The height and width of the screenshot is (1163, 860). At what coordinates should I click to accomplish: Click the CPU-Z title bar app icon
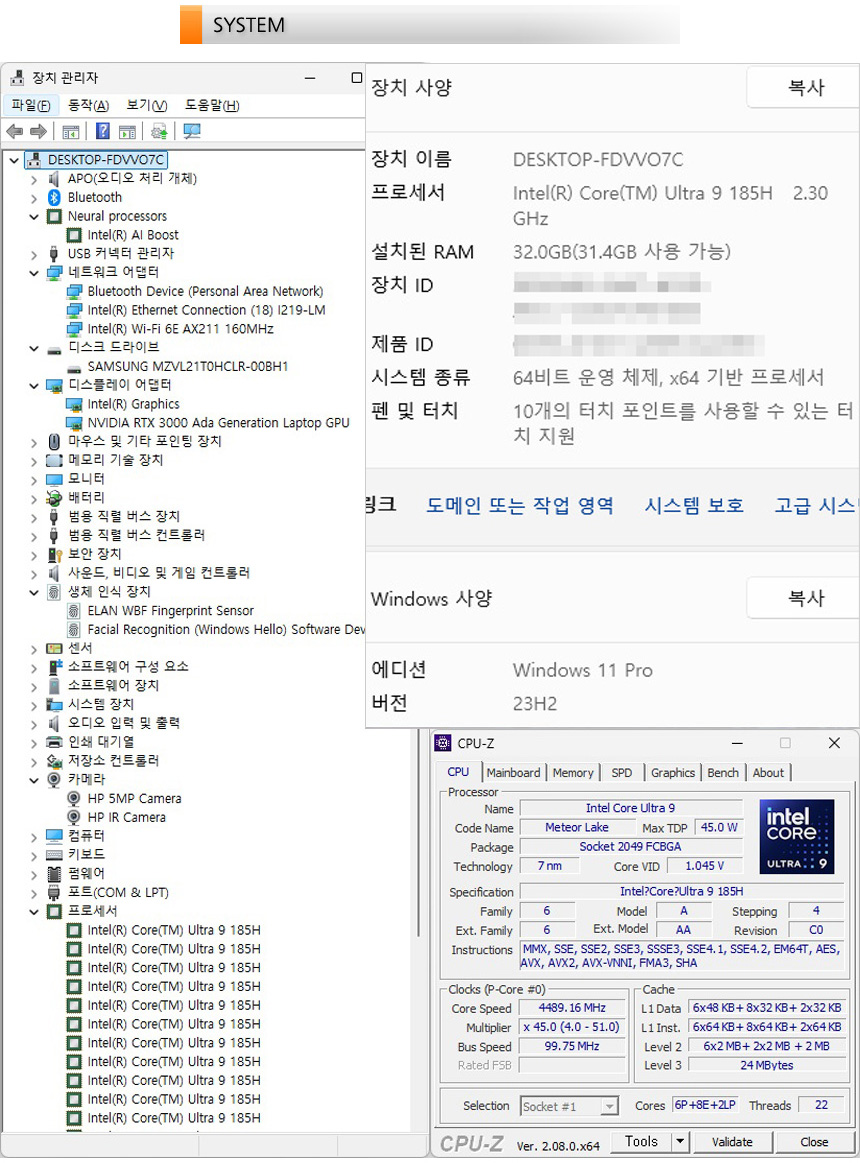[x=443, y=743]
